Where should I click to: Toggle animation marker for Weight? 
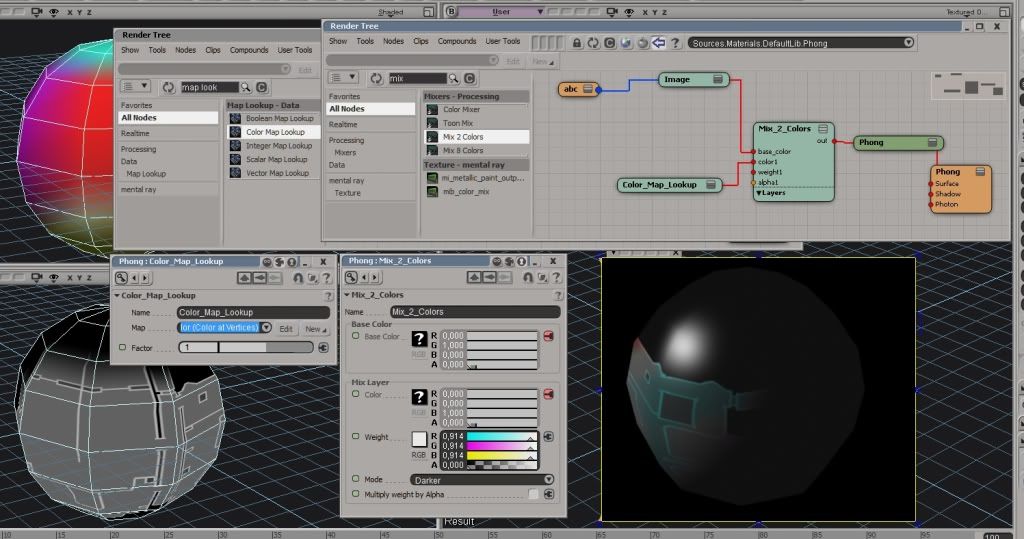click(x=355, y=436)
